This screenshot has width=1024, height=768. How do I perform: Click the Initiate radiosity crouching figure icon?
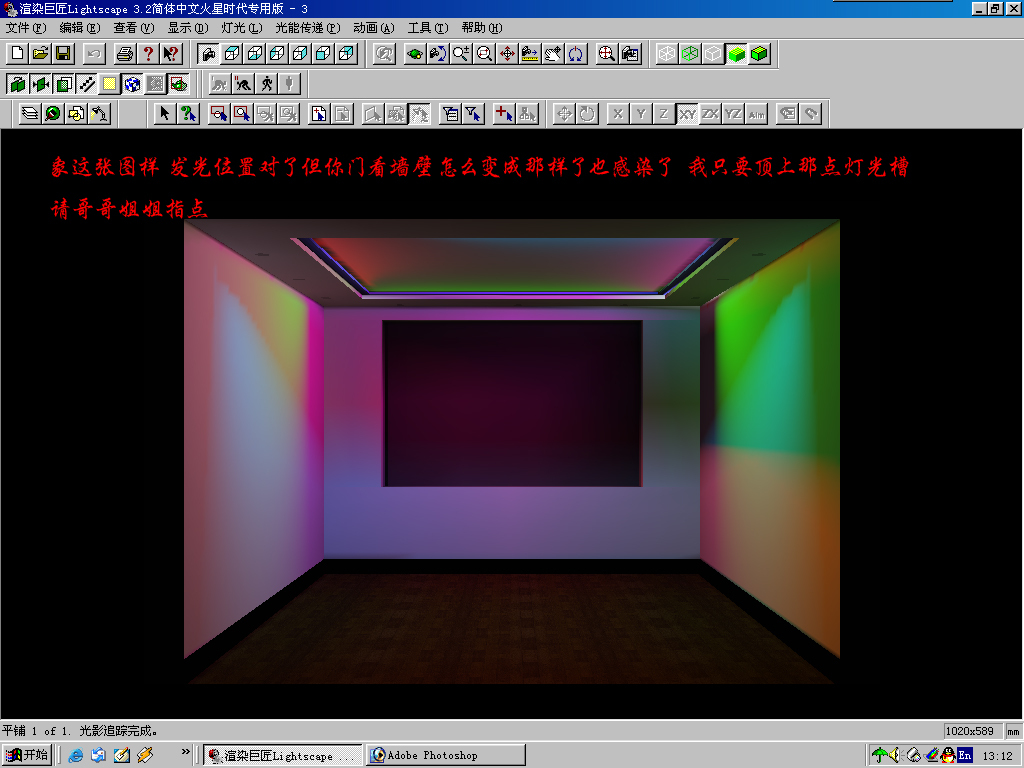point(220,84)
